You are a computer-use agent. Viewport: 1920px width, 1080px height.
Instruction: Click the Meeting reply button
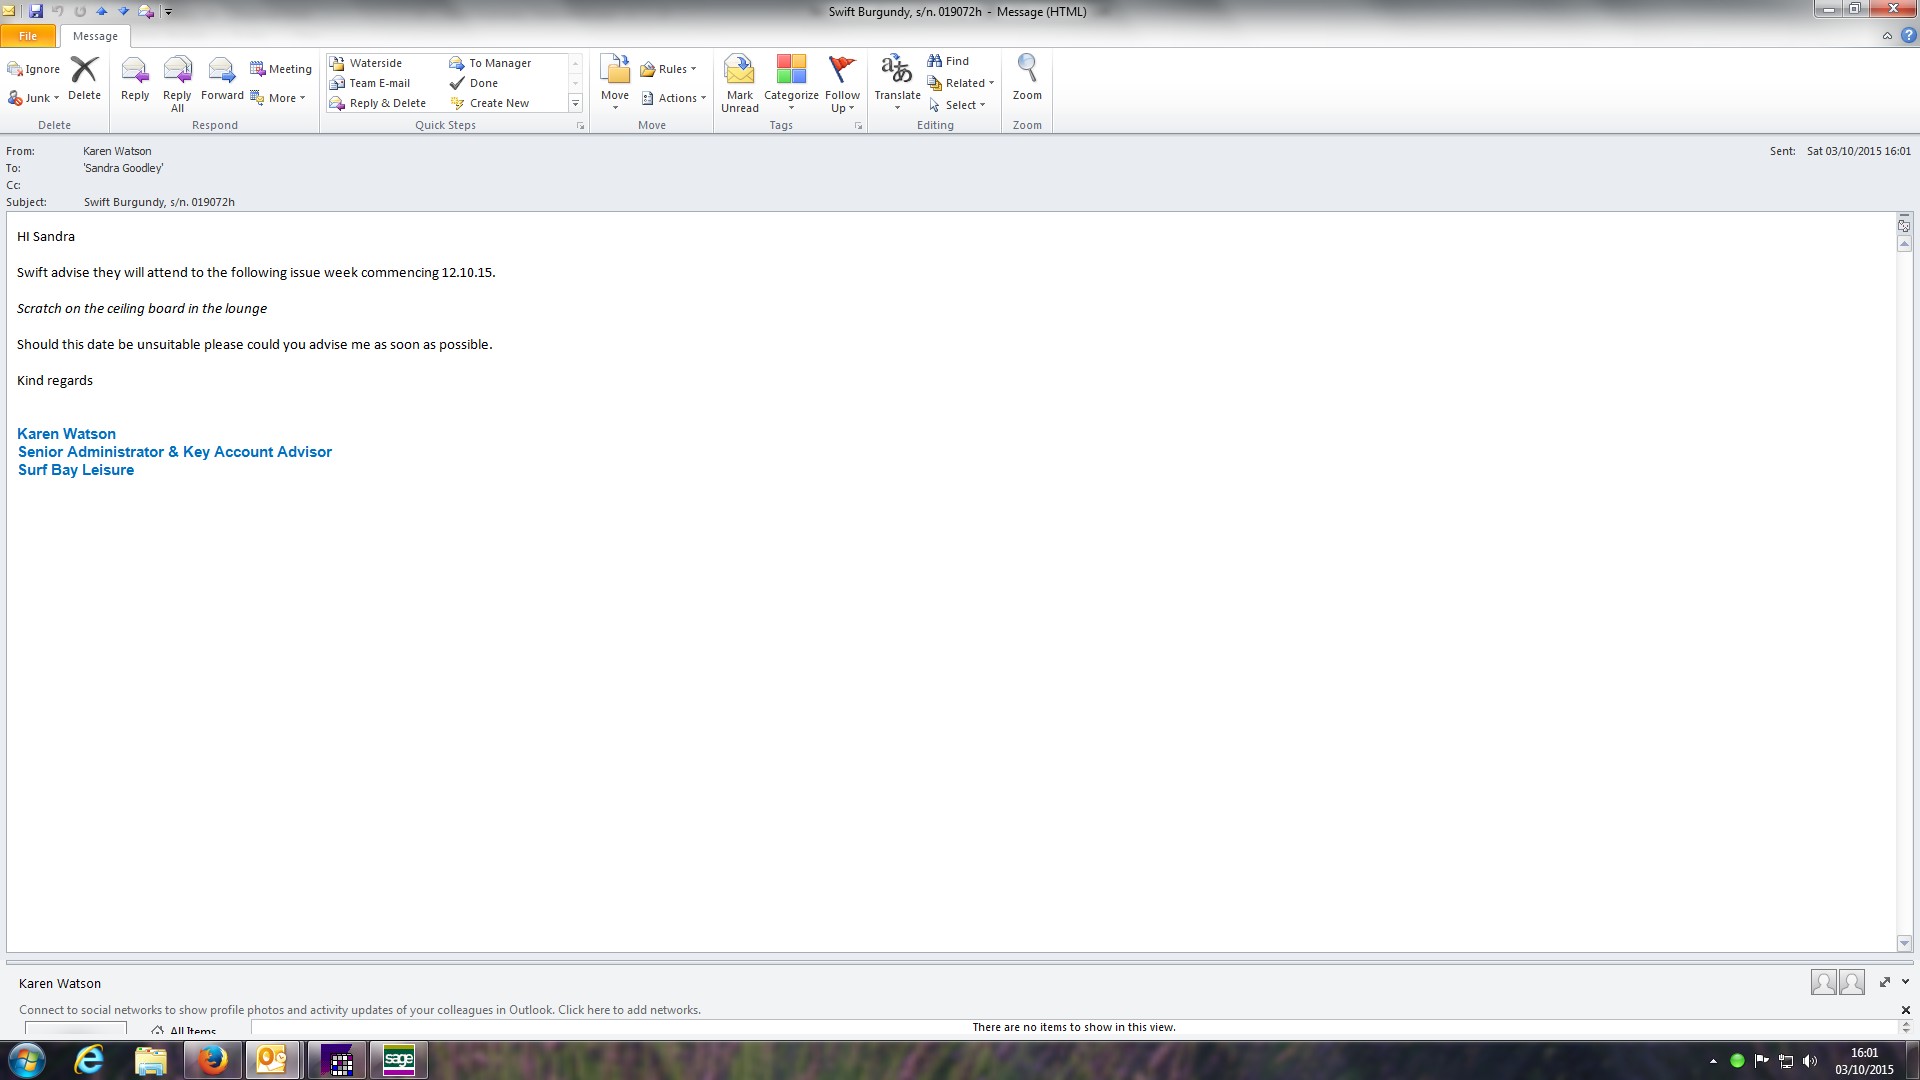281,69
